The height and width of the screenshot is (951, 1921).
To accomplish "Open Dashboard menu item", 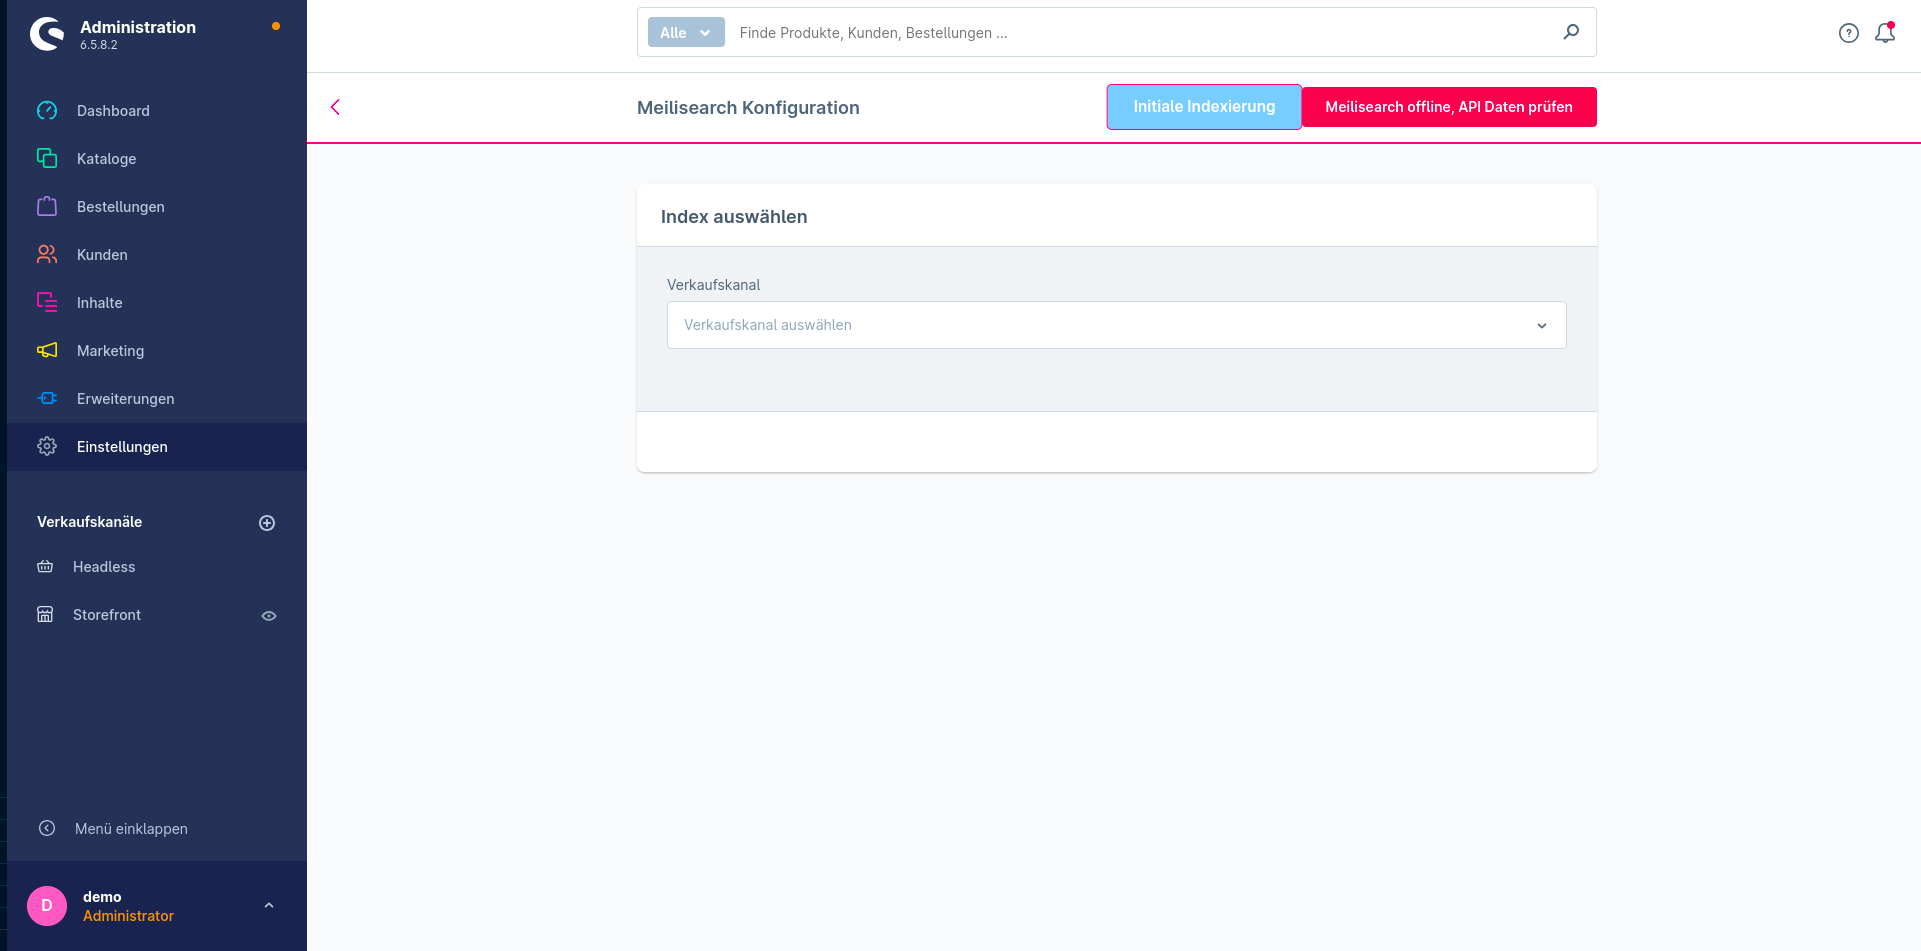I will (157, 111).
